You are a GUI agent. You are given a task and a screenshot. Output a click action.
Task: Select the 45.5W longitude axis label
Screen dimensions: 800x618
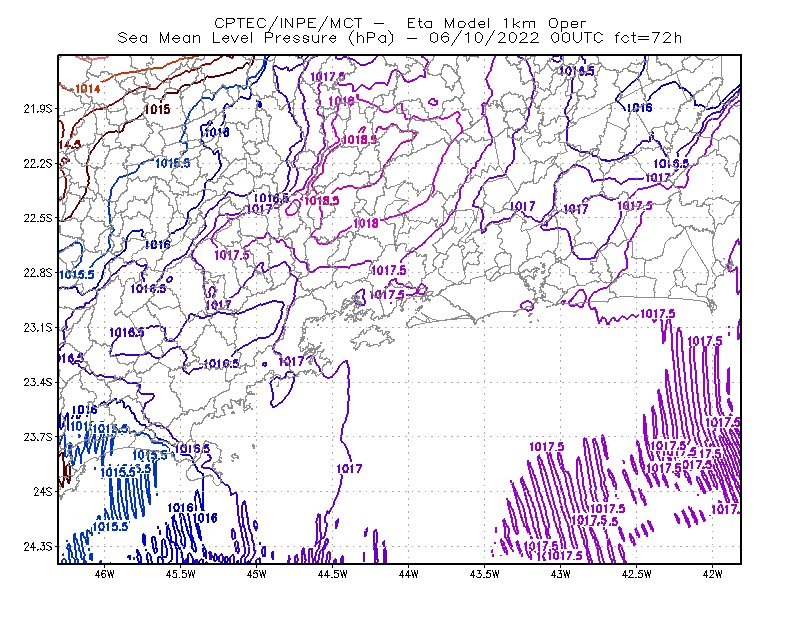coord(181,574)
